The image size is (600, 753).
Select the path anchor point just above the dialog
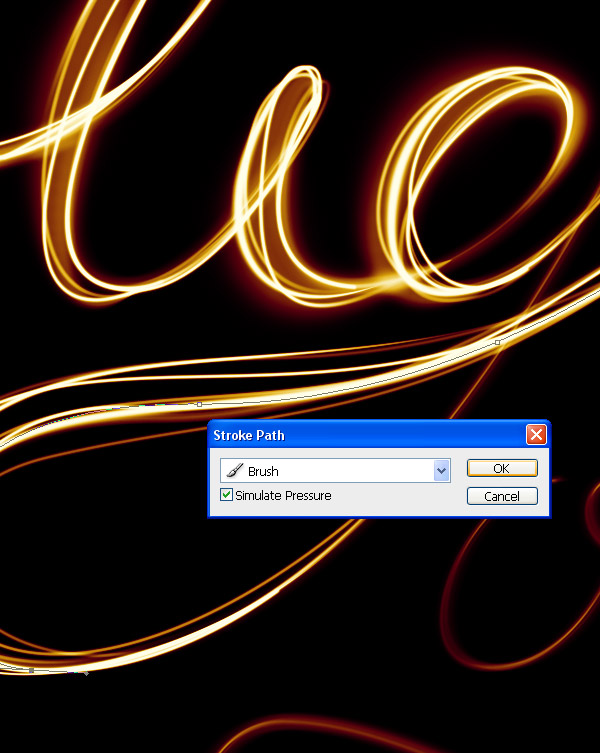point(199,404)
